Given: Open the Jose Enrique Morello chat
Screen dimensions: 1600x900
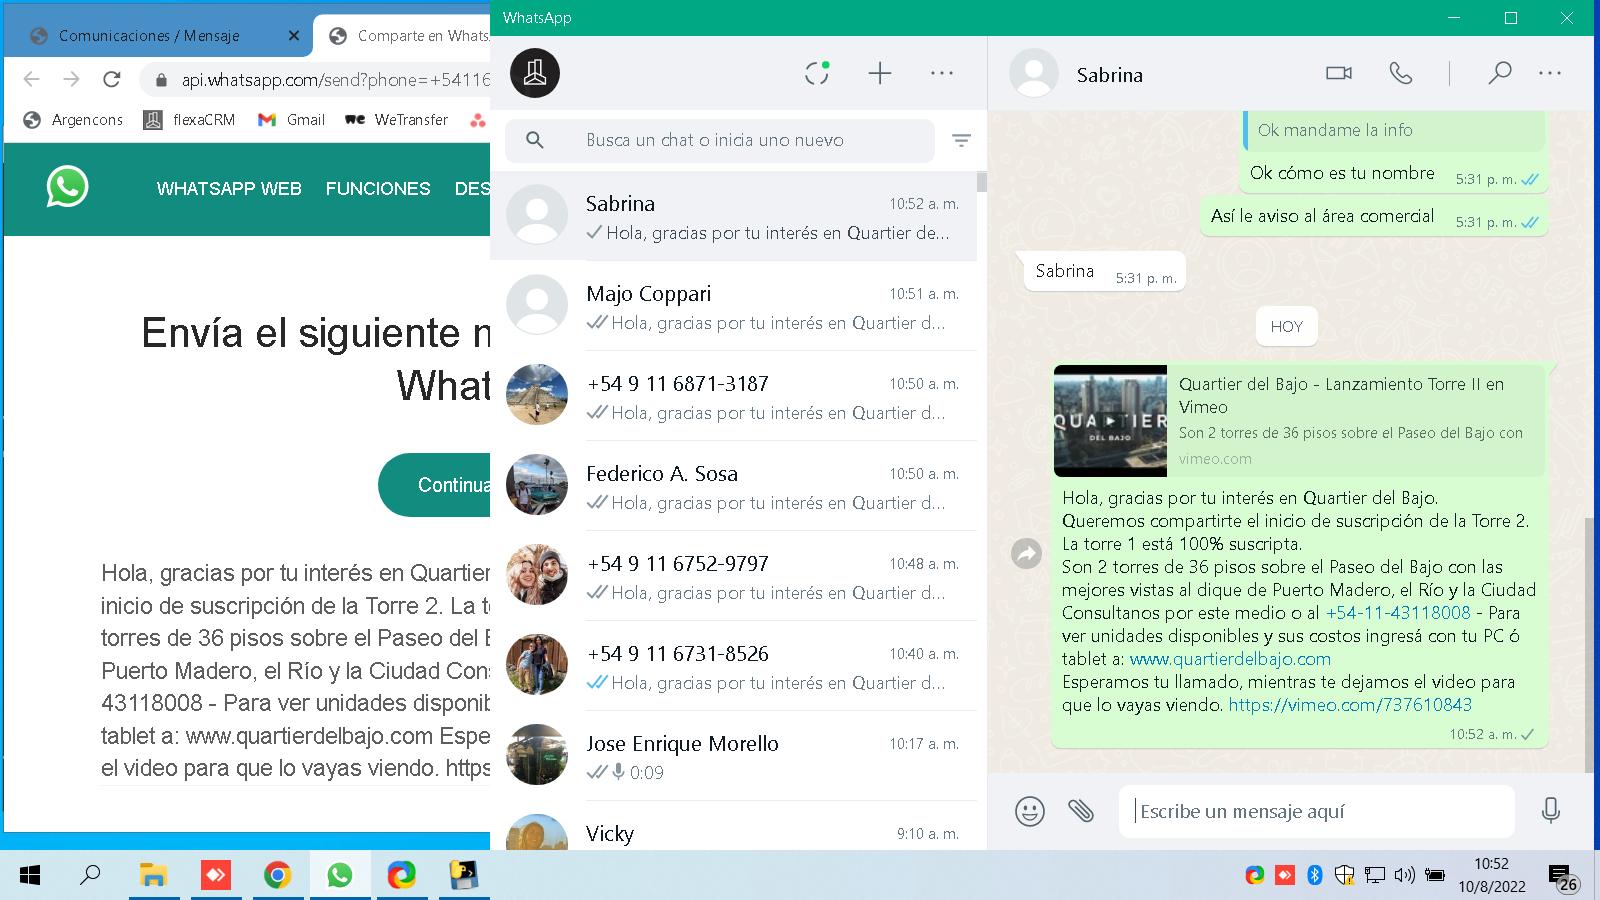Looking at the screenshot, I should pyautogui.click(x=733, y=756).
